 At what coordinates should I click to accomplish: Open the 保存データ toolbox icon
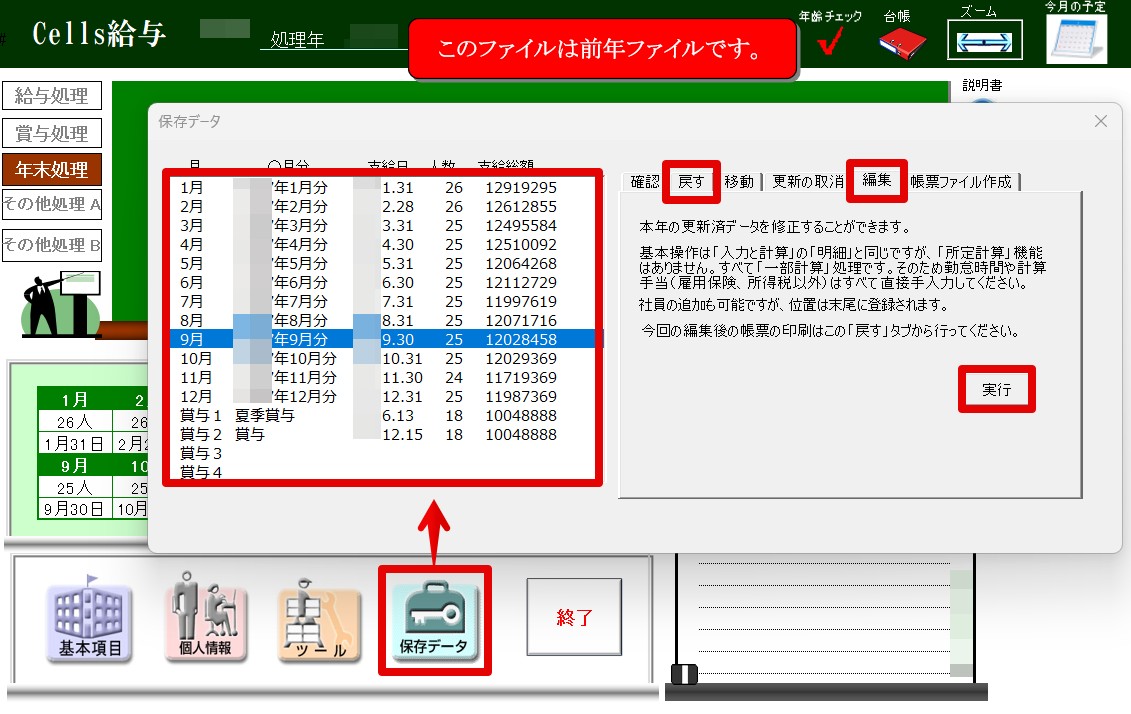click(434, 620)
